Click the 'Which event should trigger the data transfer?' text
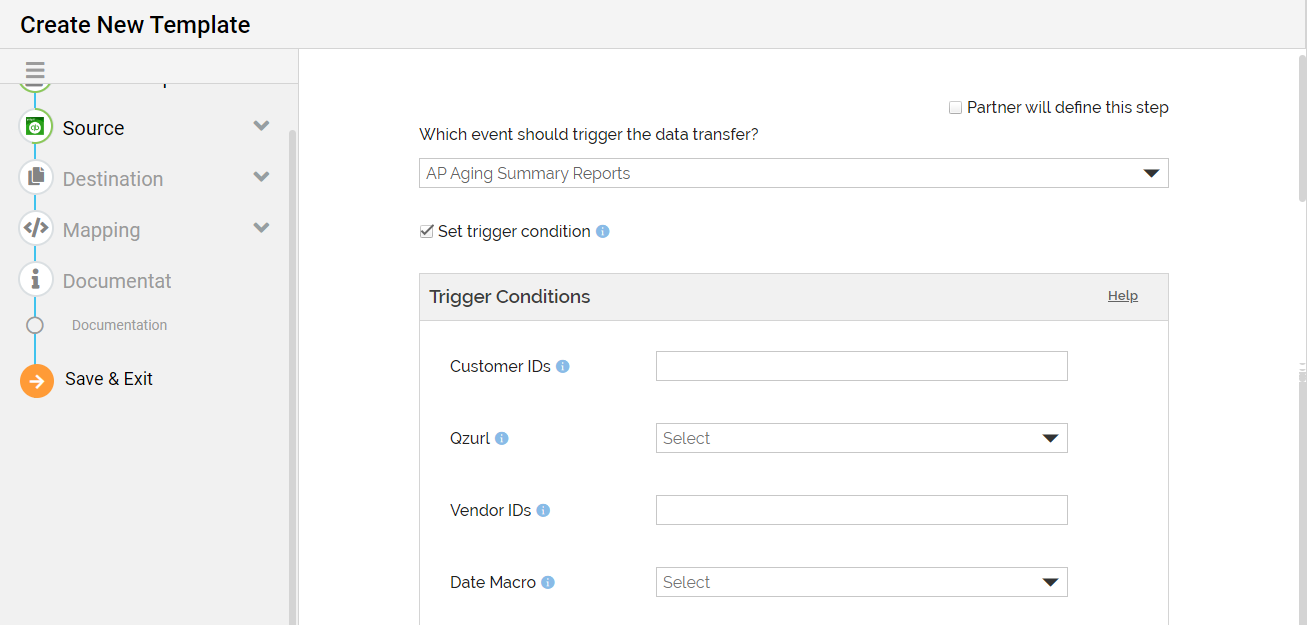Screen dimensions: 1307x625 [589, 134]
